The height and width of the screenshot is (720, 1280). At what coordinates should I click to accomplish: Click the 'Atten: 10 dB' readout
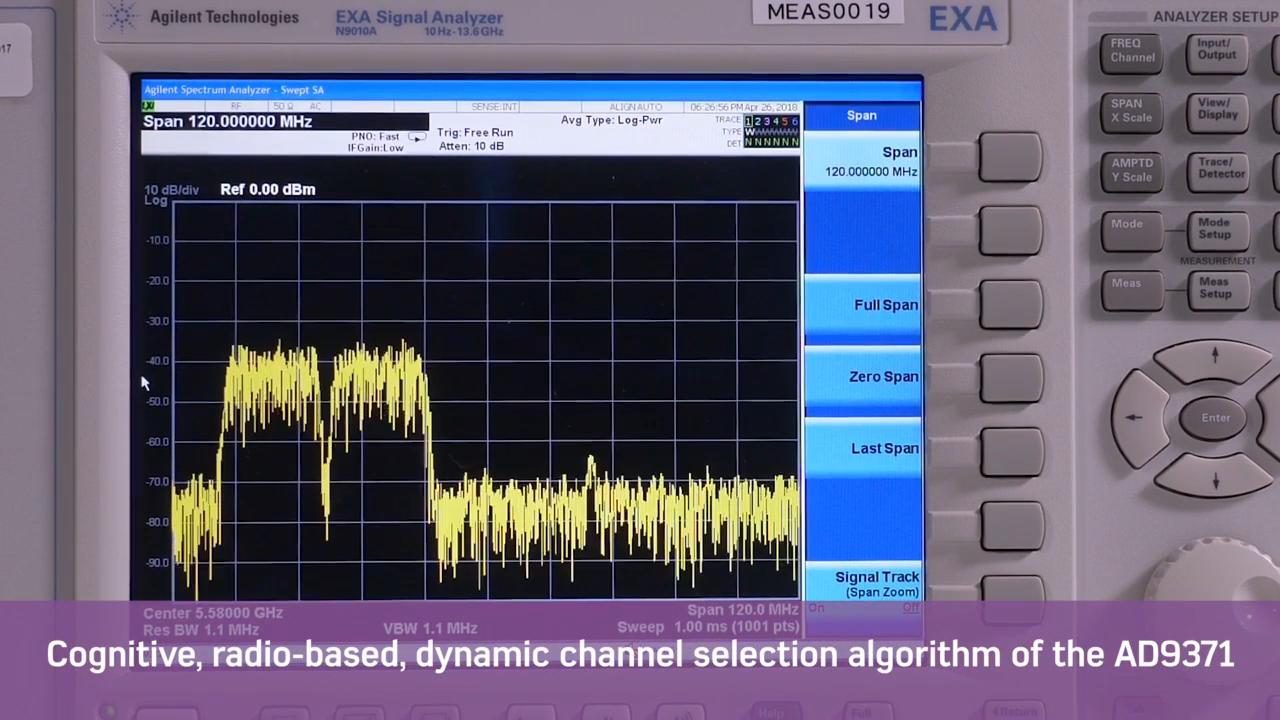tap(471, 146)
